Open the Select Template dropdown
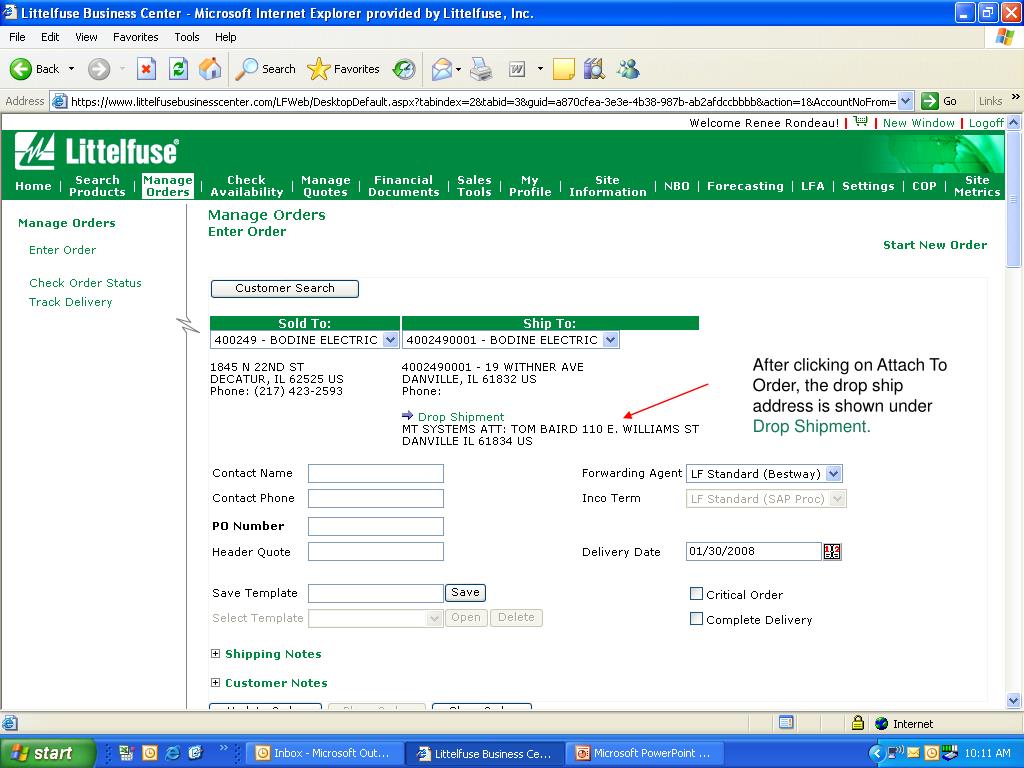The height and width of the screenshot is (768, 1024). point(434,618)
